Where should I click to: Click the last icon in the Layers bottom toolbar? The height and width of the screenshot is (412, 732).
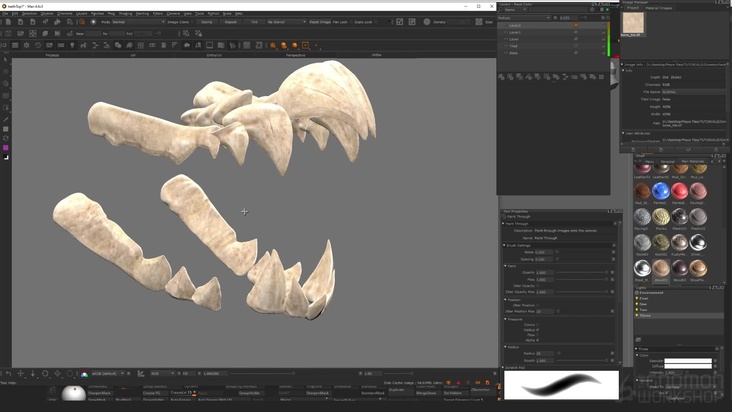(x=602, y=77)
